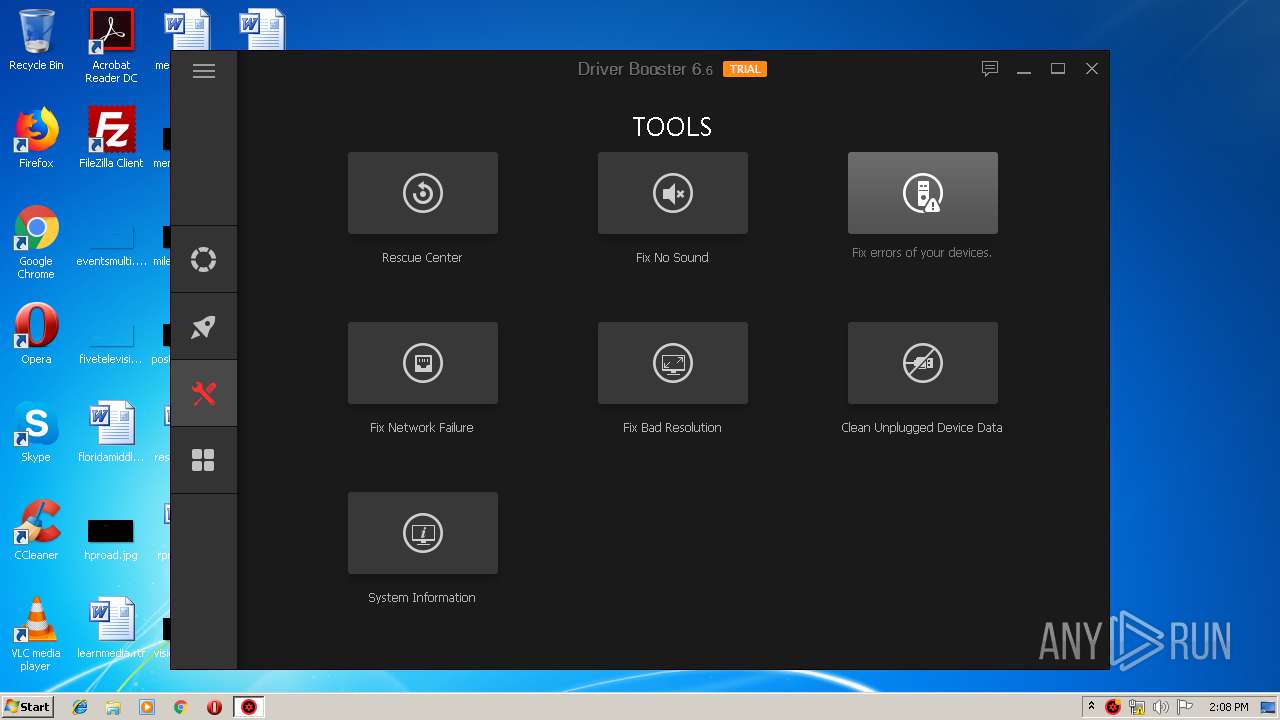Click the Fix No Sound label
1280x720 pixels.
(x=672, y=257)
